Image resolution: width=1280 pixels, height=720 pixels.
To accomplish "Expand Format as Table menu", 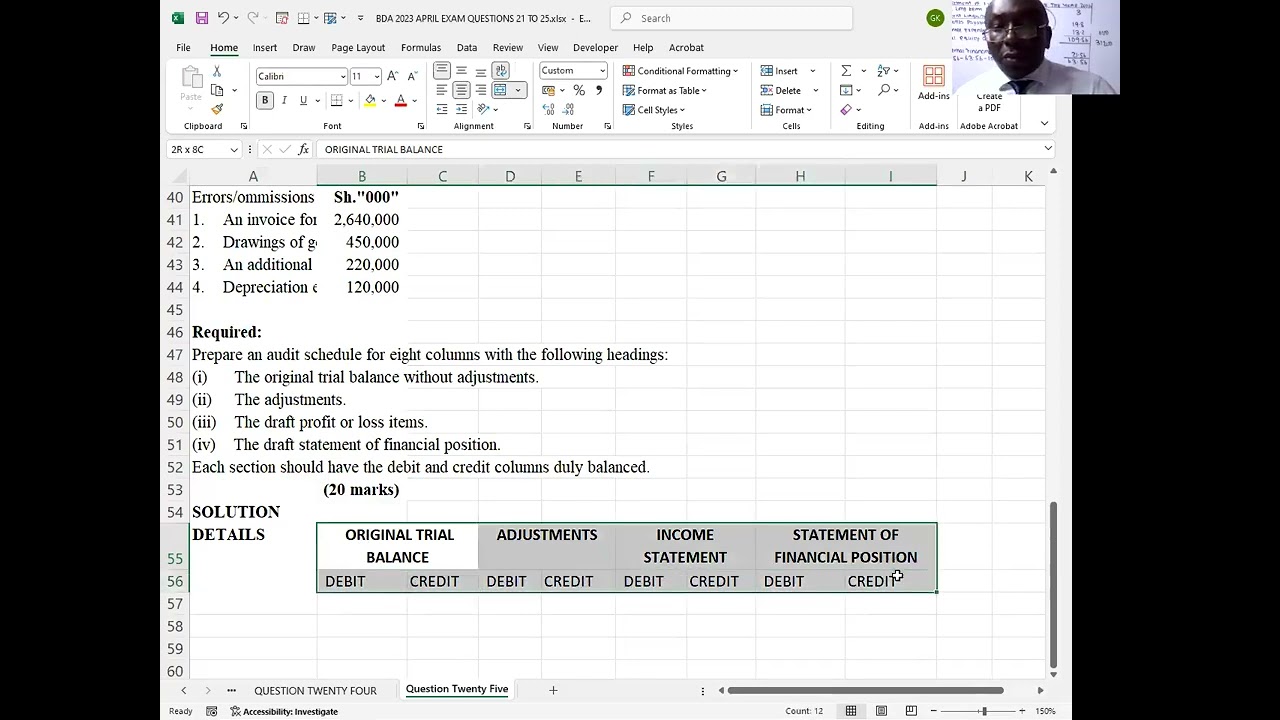I will click(x=665, y=90).
